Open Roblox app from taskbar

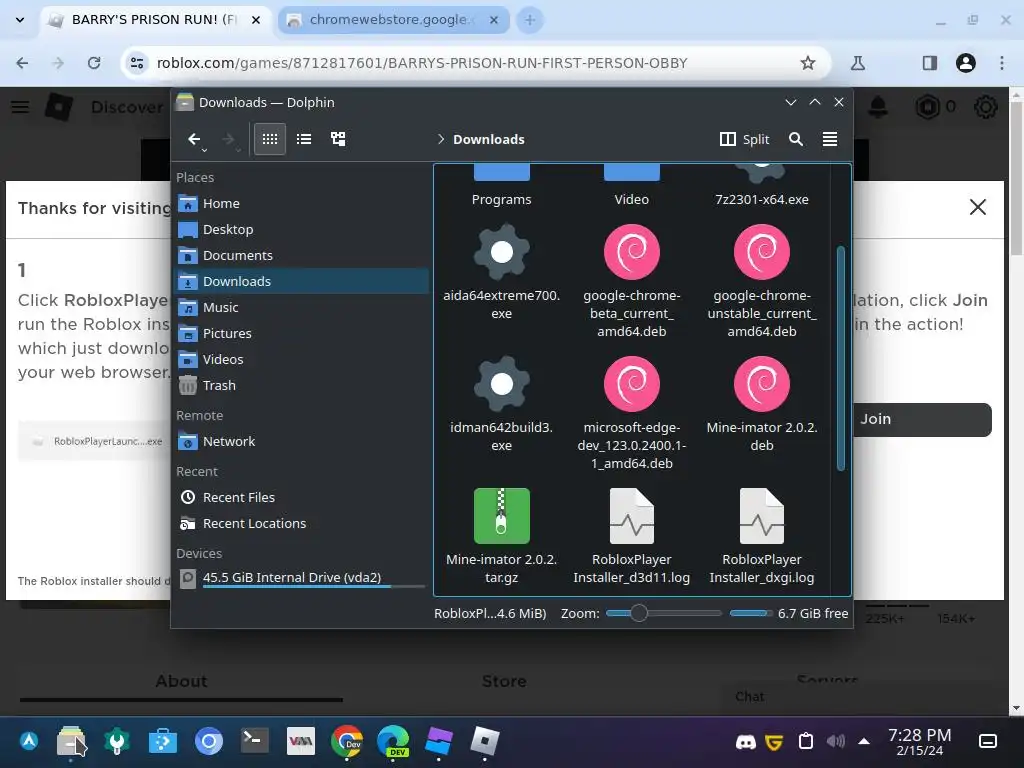click(x=485, y=741)
